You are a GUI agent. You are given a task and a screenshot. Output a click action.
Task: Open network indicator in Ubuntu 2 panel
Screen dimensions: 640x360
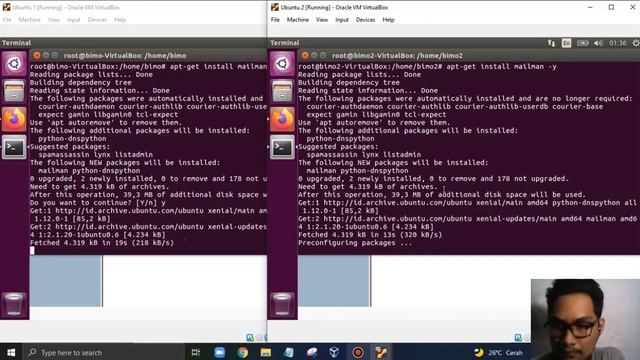[551, 43]
